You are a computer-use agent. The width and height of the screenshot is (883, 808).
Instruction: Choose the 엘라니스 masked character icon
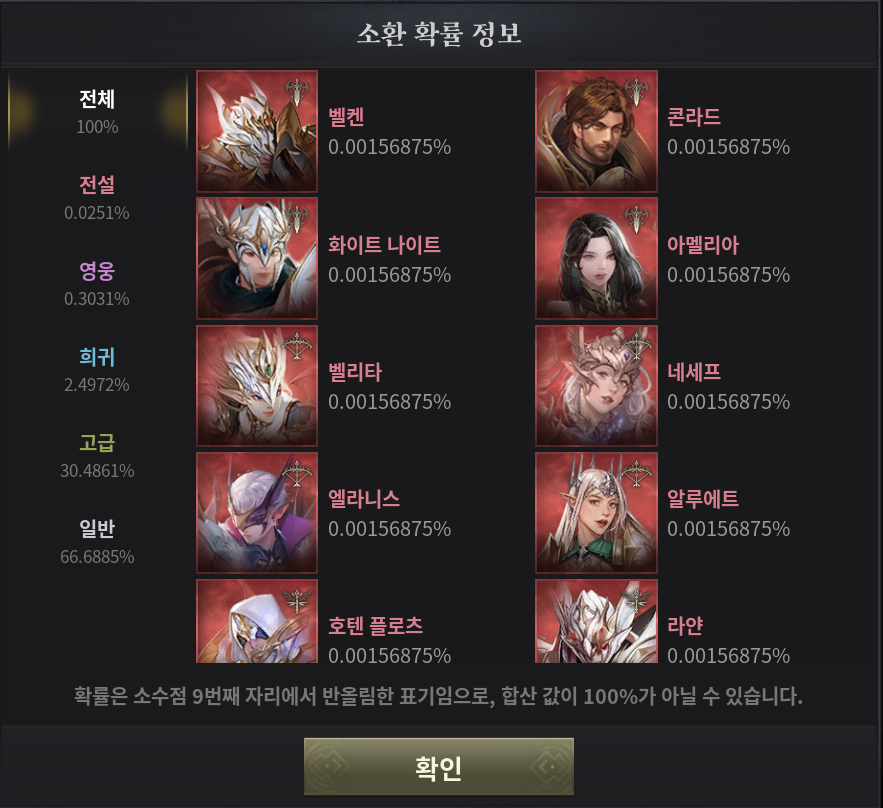click(257, 513)
